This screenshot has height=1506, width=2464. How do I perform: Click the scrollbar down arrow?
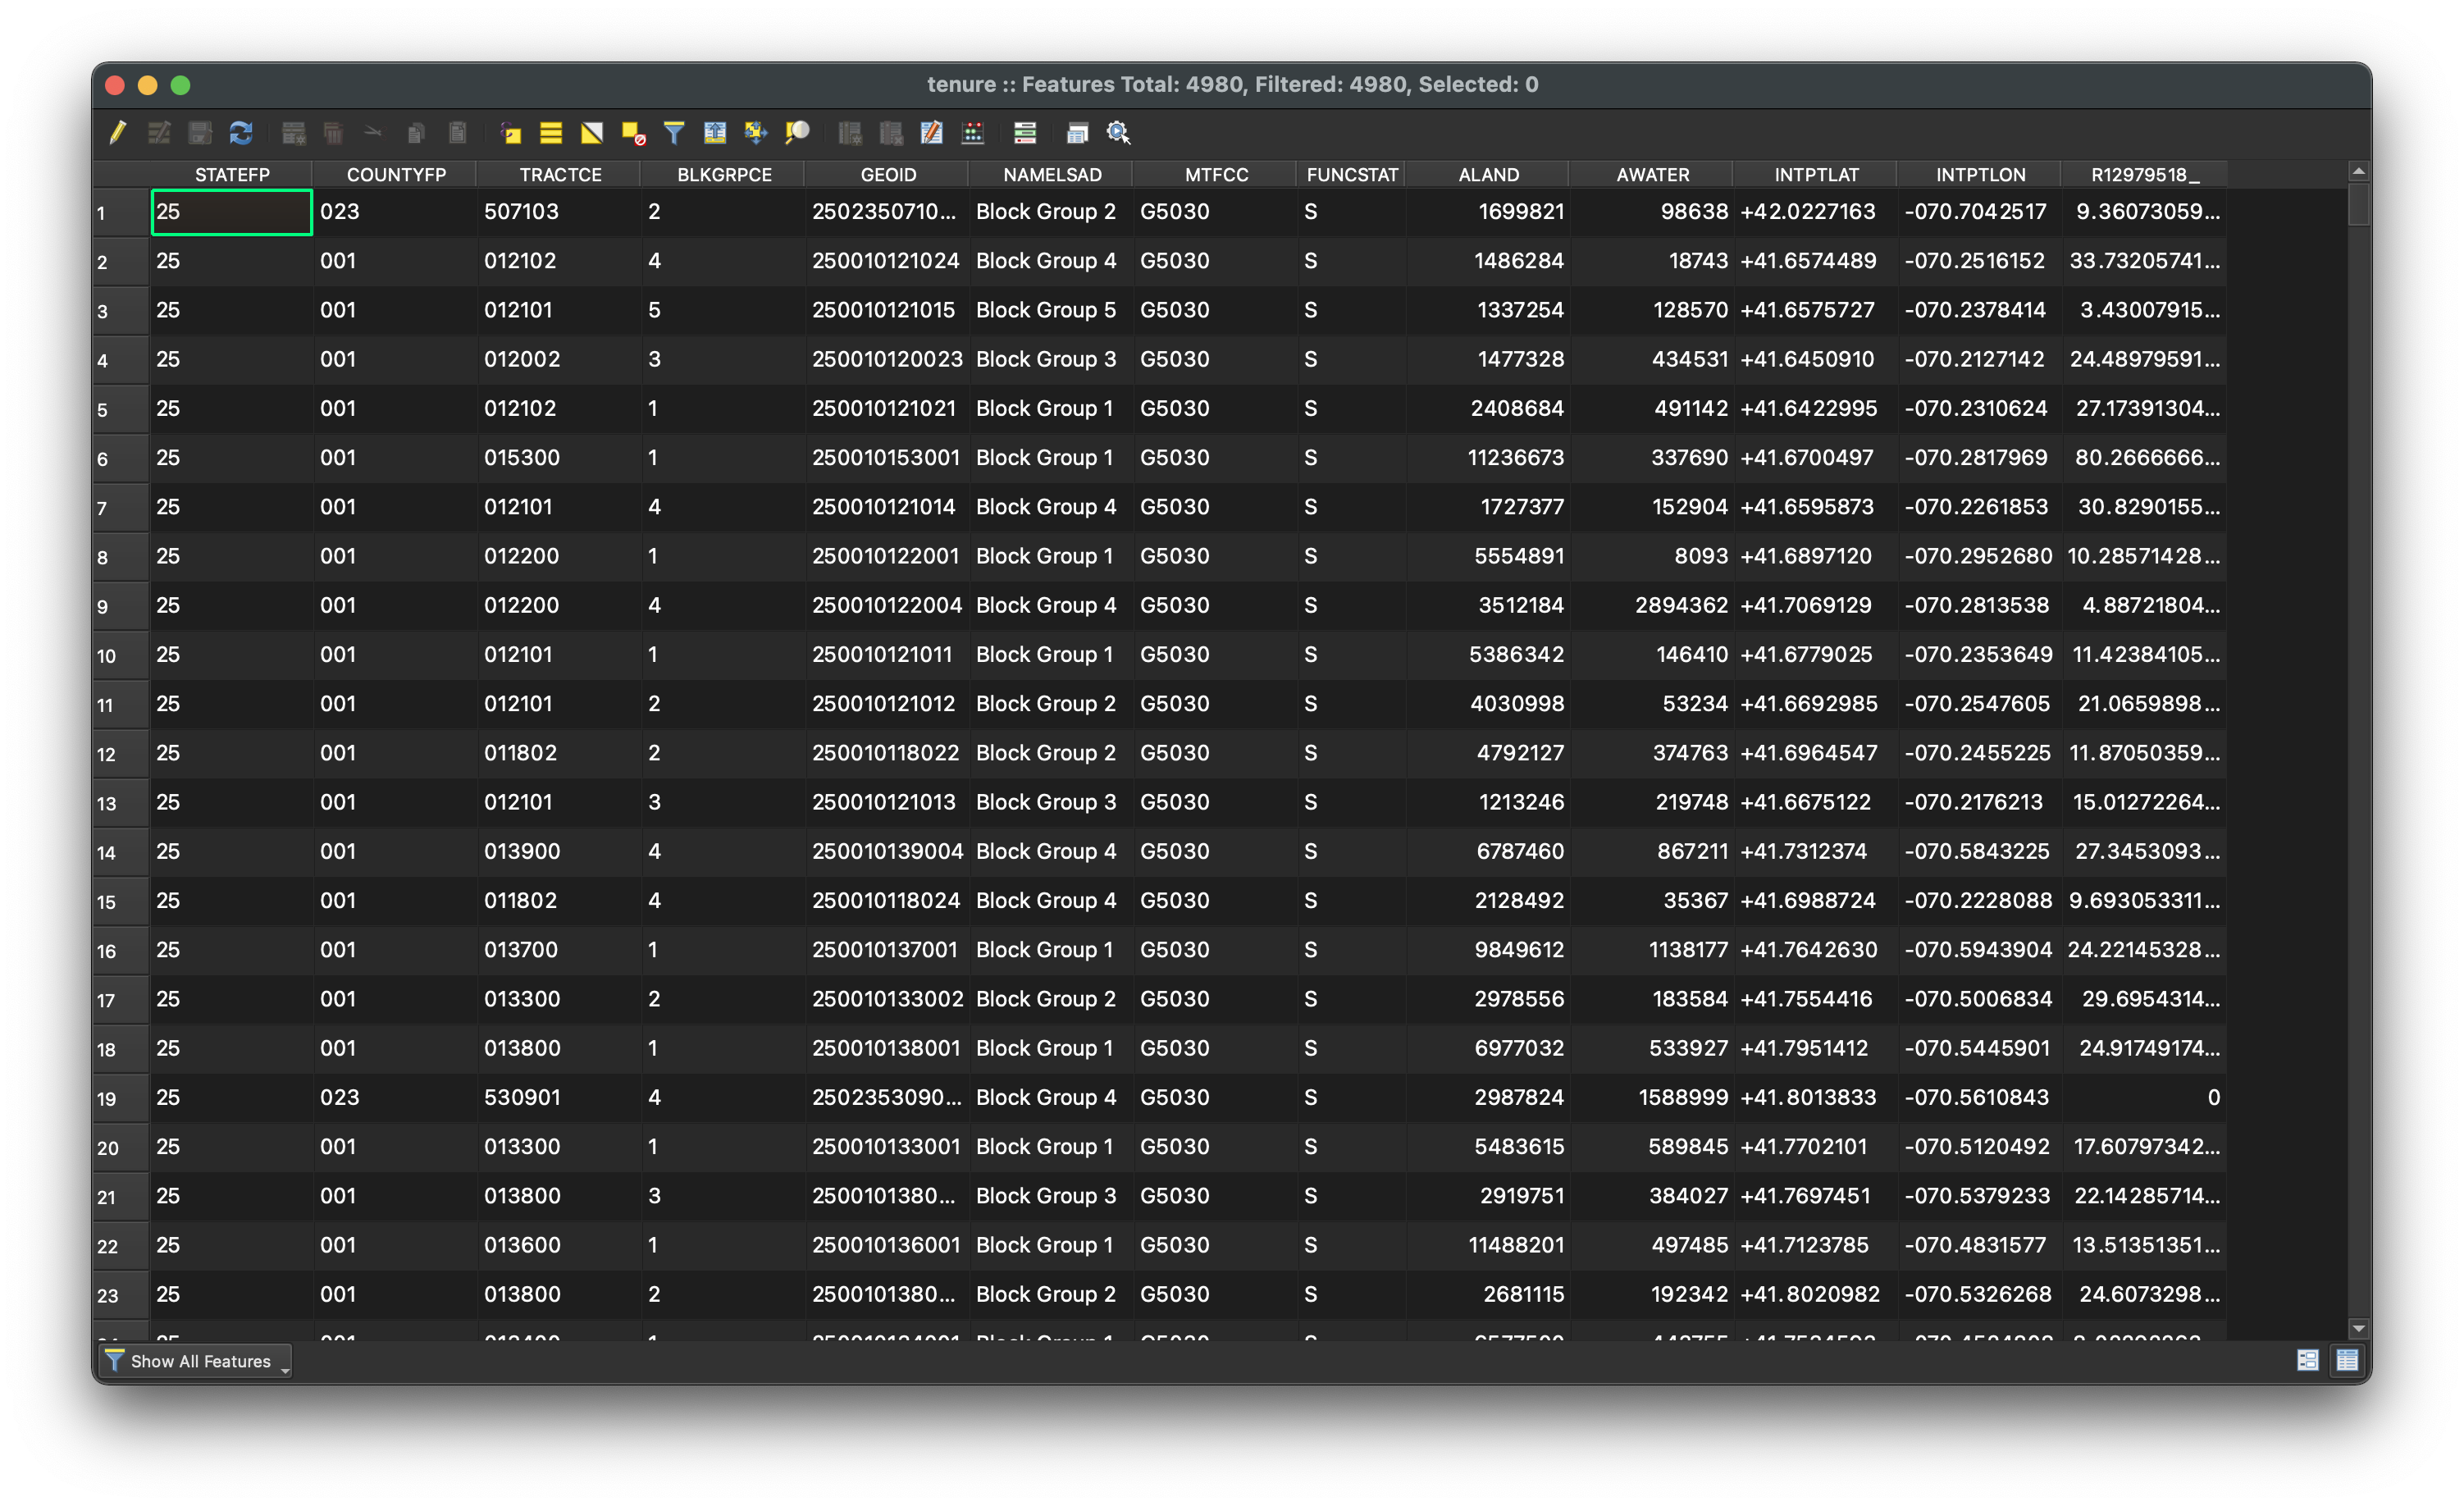click(2358, 1328)
